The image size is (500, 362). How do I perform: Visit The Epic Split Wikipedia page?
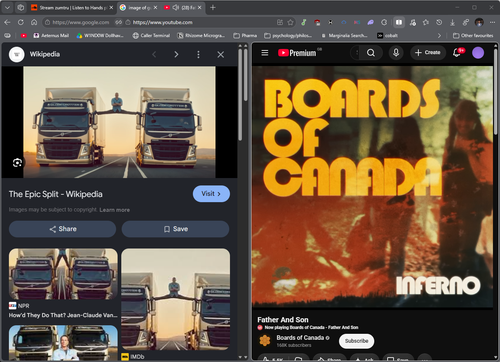coord(211,194)
